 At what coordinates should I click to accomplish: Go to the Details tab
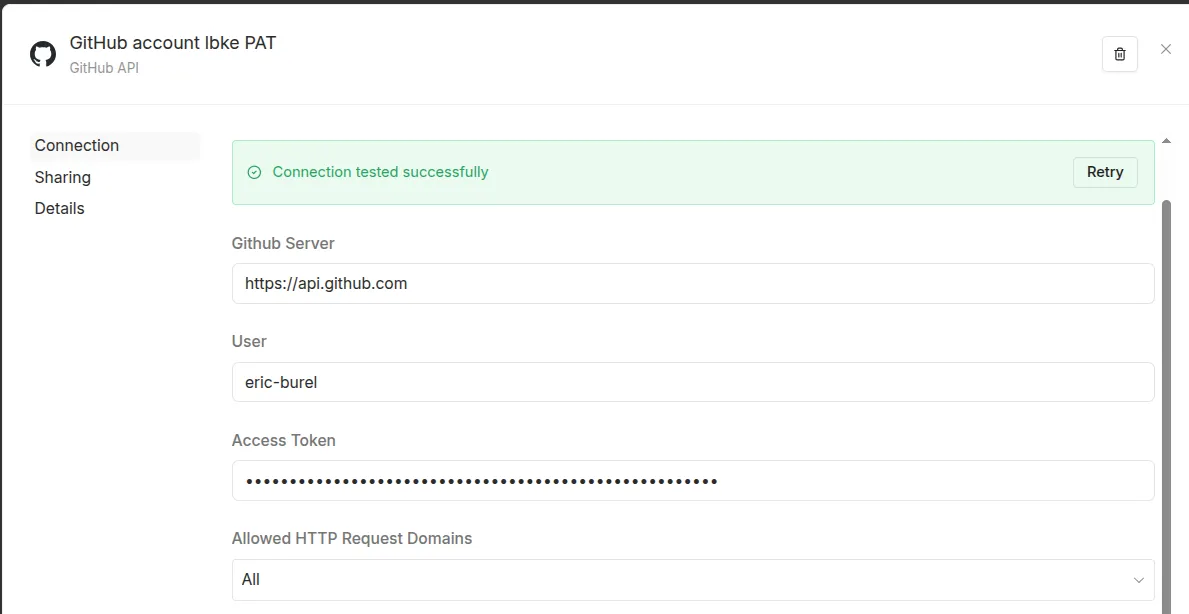[60, 208]
